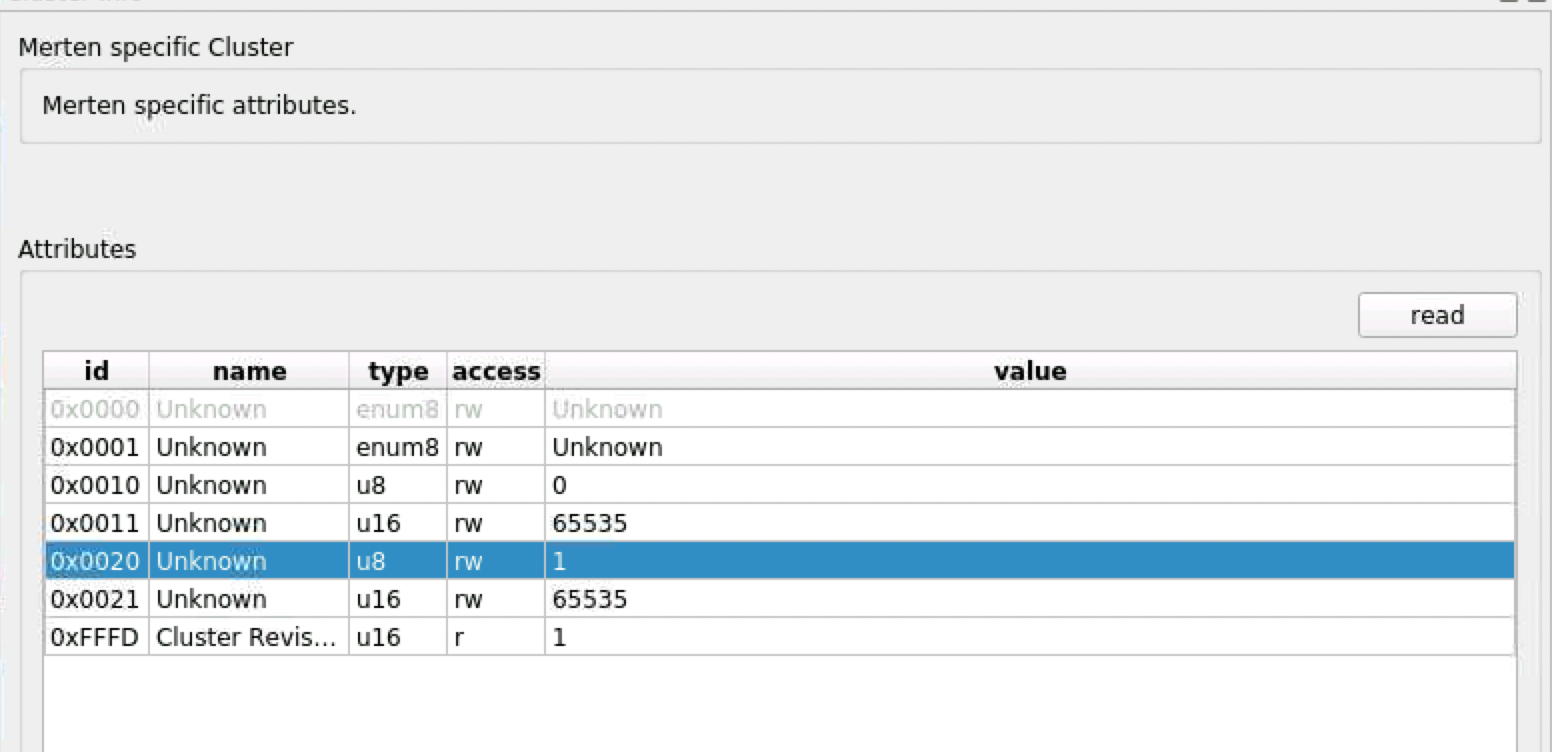Click the Unknown name in row 0x0021

pos(249,599)
